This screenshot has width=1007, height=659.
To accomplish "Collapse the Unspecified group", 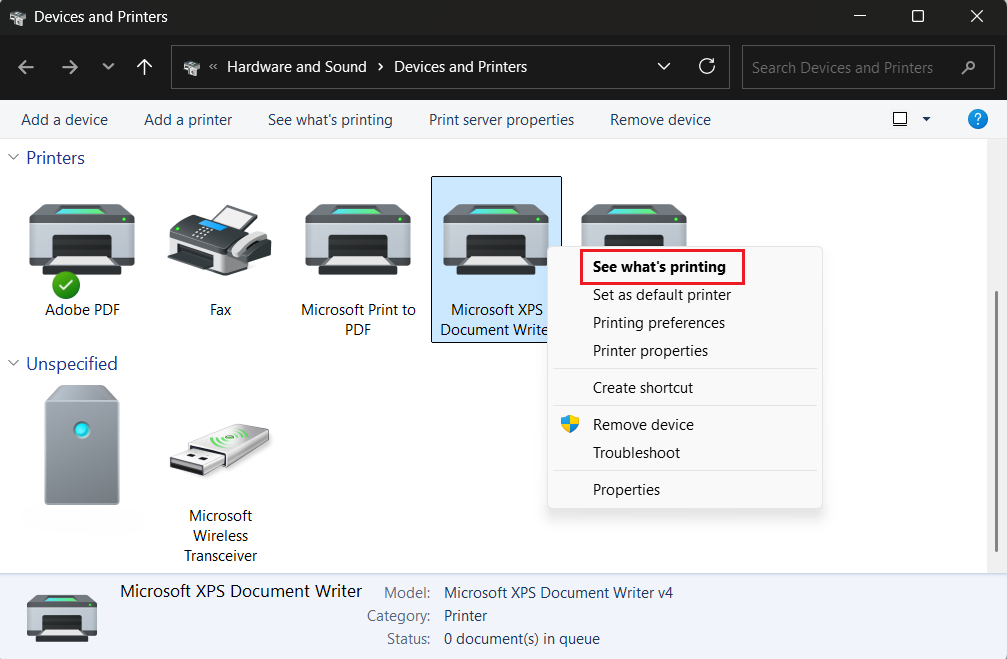I will [x=14, y=364].
